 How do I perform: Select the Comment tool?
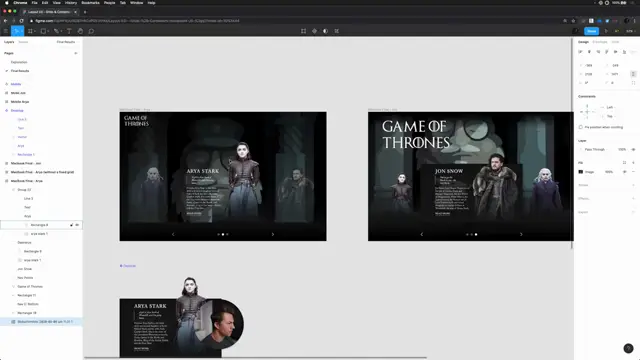click(x=91, y=31)
